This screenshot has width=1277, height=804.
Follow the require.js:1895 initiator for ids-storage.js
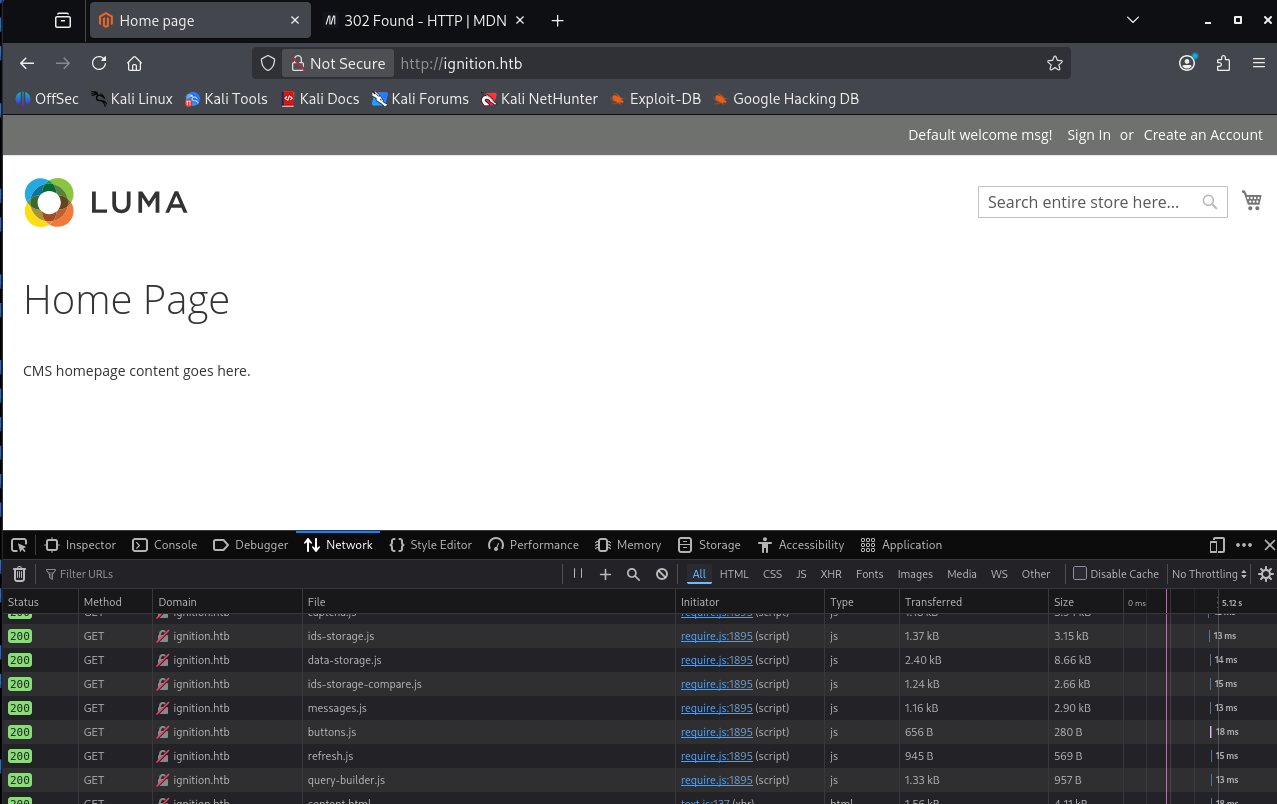(716, 636)
